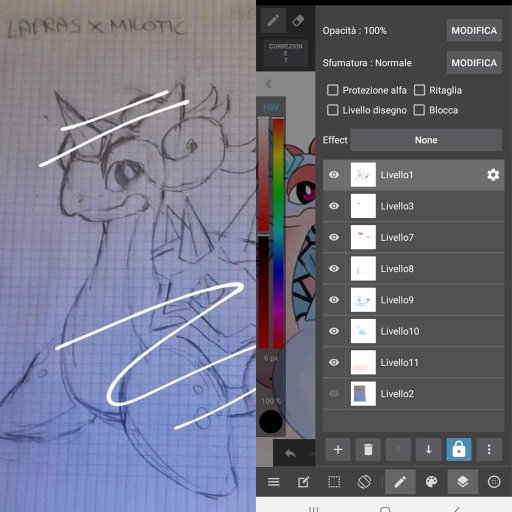Screen dimensions: 512x512
Task: Select the rotate canvas icon
Action: [364, 482]
